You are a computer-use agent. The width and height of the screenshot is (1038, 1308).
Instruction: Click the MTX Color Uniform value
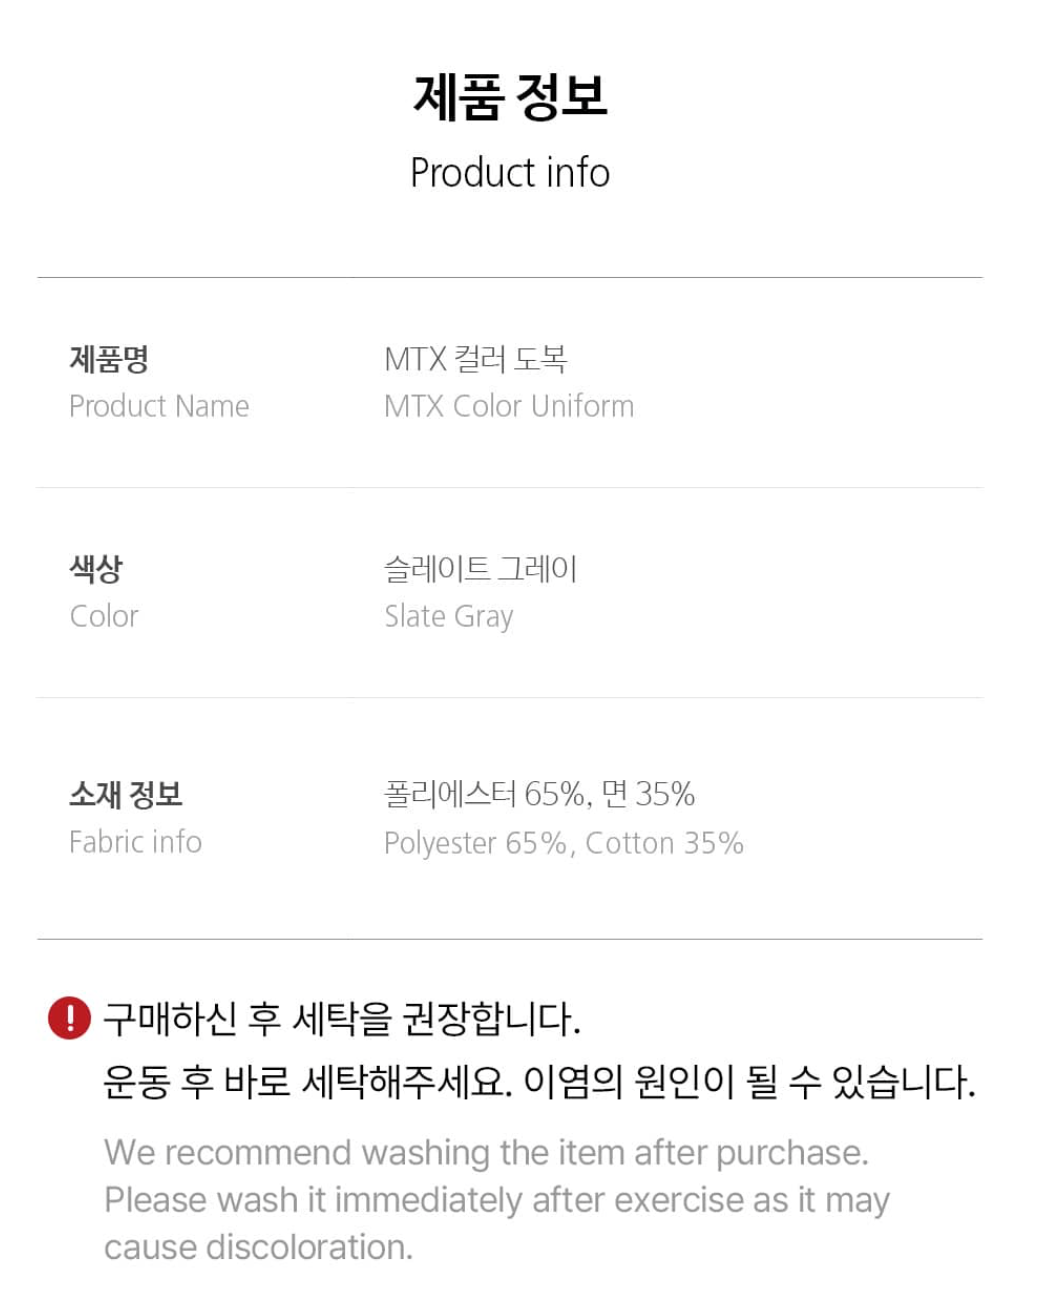[x=509, y=406]
